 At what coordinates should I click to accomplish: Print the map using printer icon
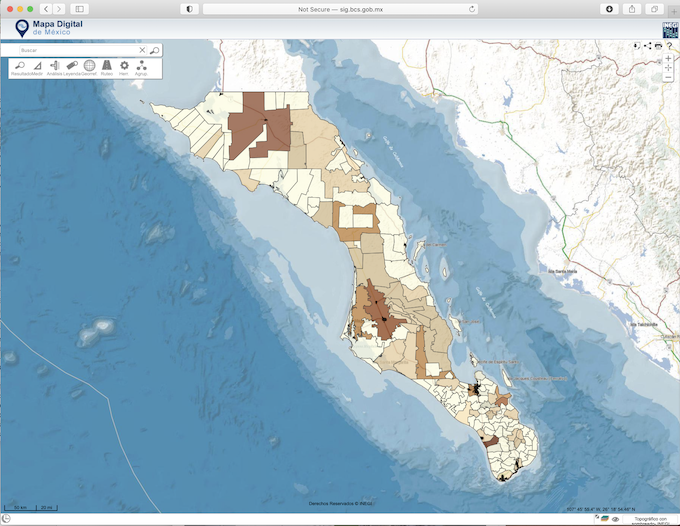coord(658,46)
